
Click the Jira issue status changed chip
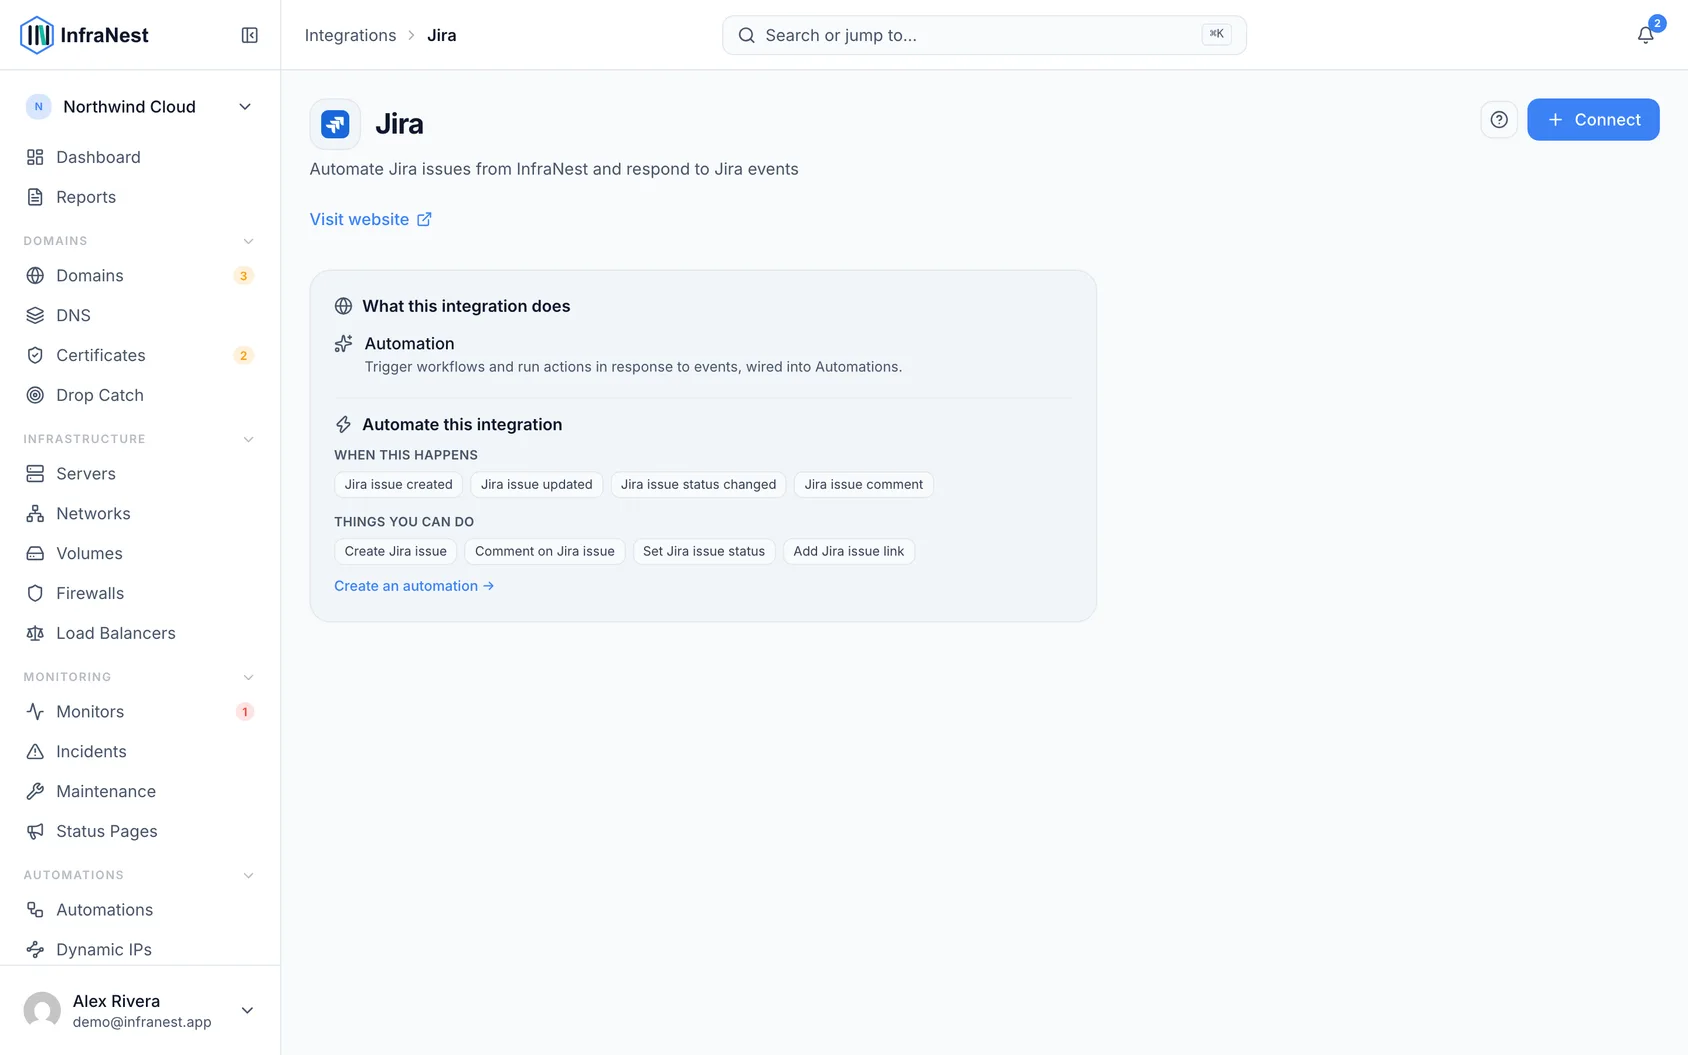tap(698, 484)
